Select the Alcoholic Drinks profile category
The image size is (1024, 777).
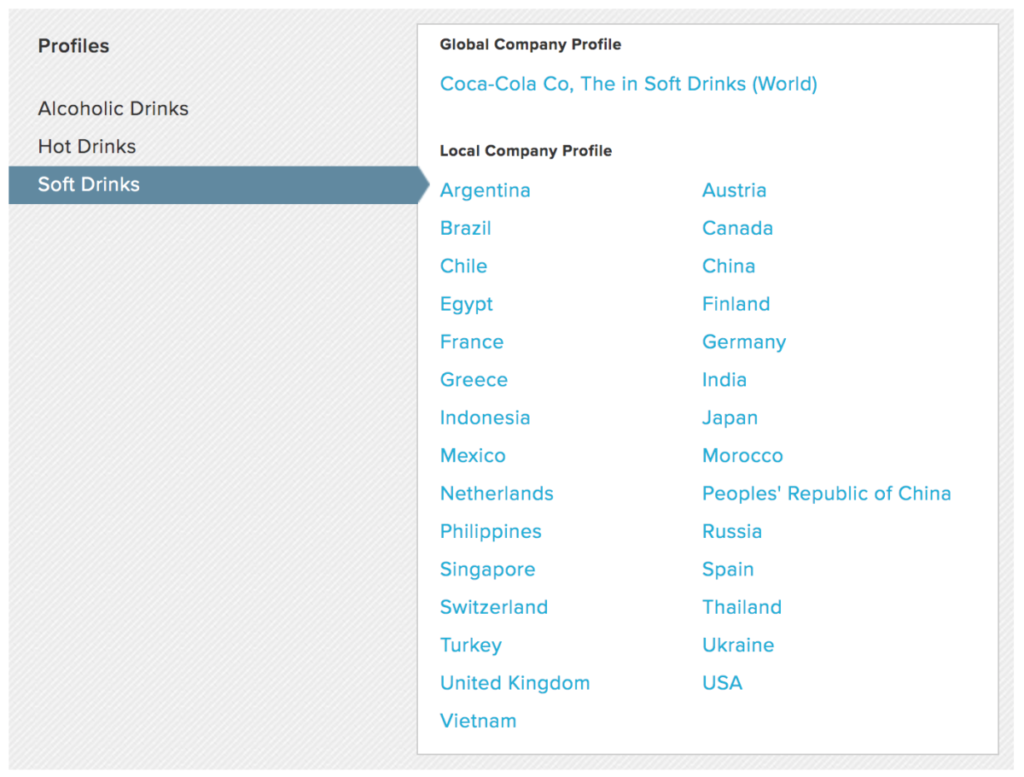pos(113,108)
